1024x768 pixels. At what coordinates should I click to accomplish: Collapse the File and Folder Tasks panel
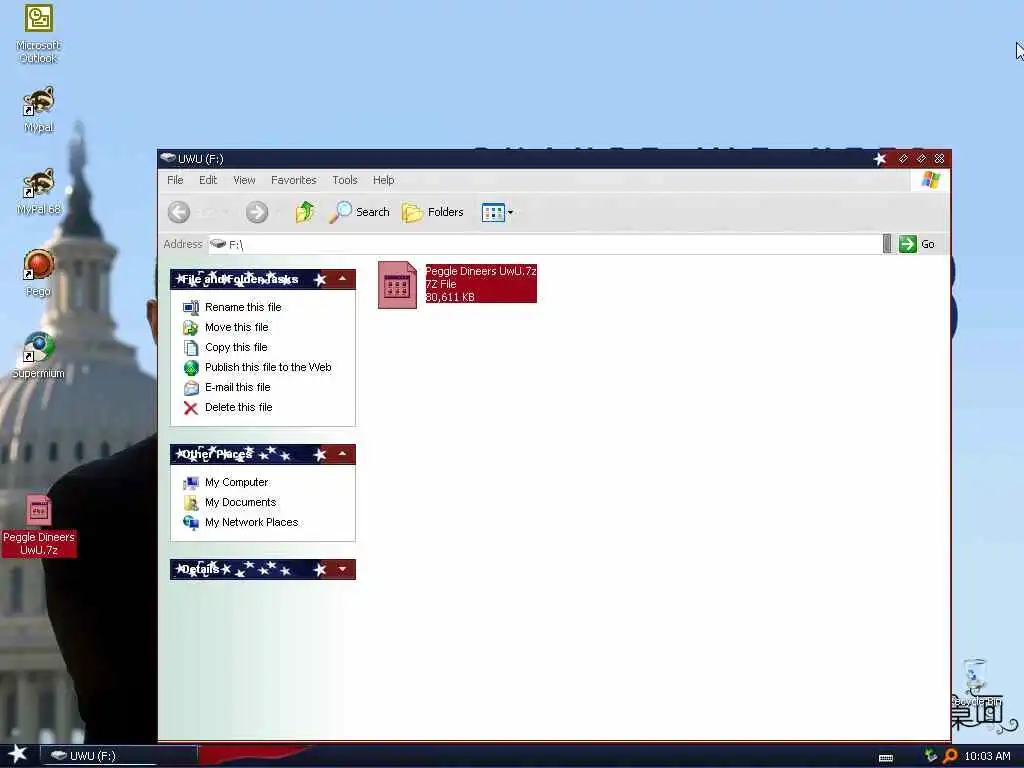pyautogui.click(x=342, y=279)
